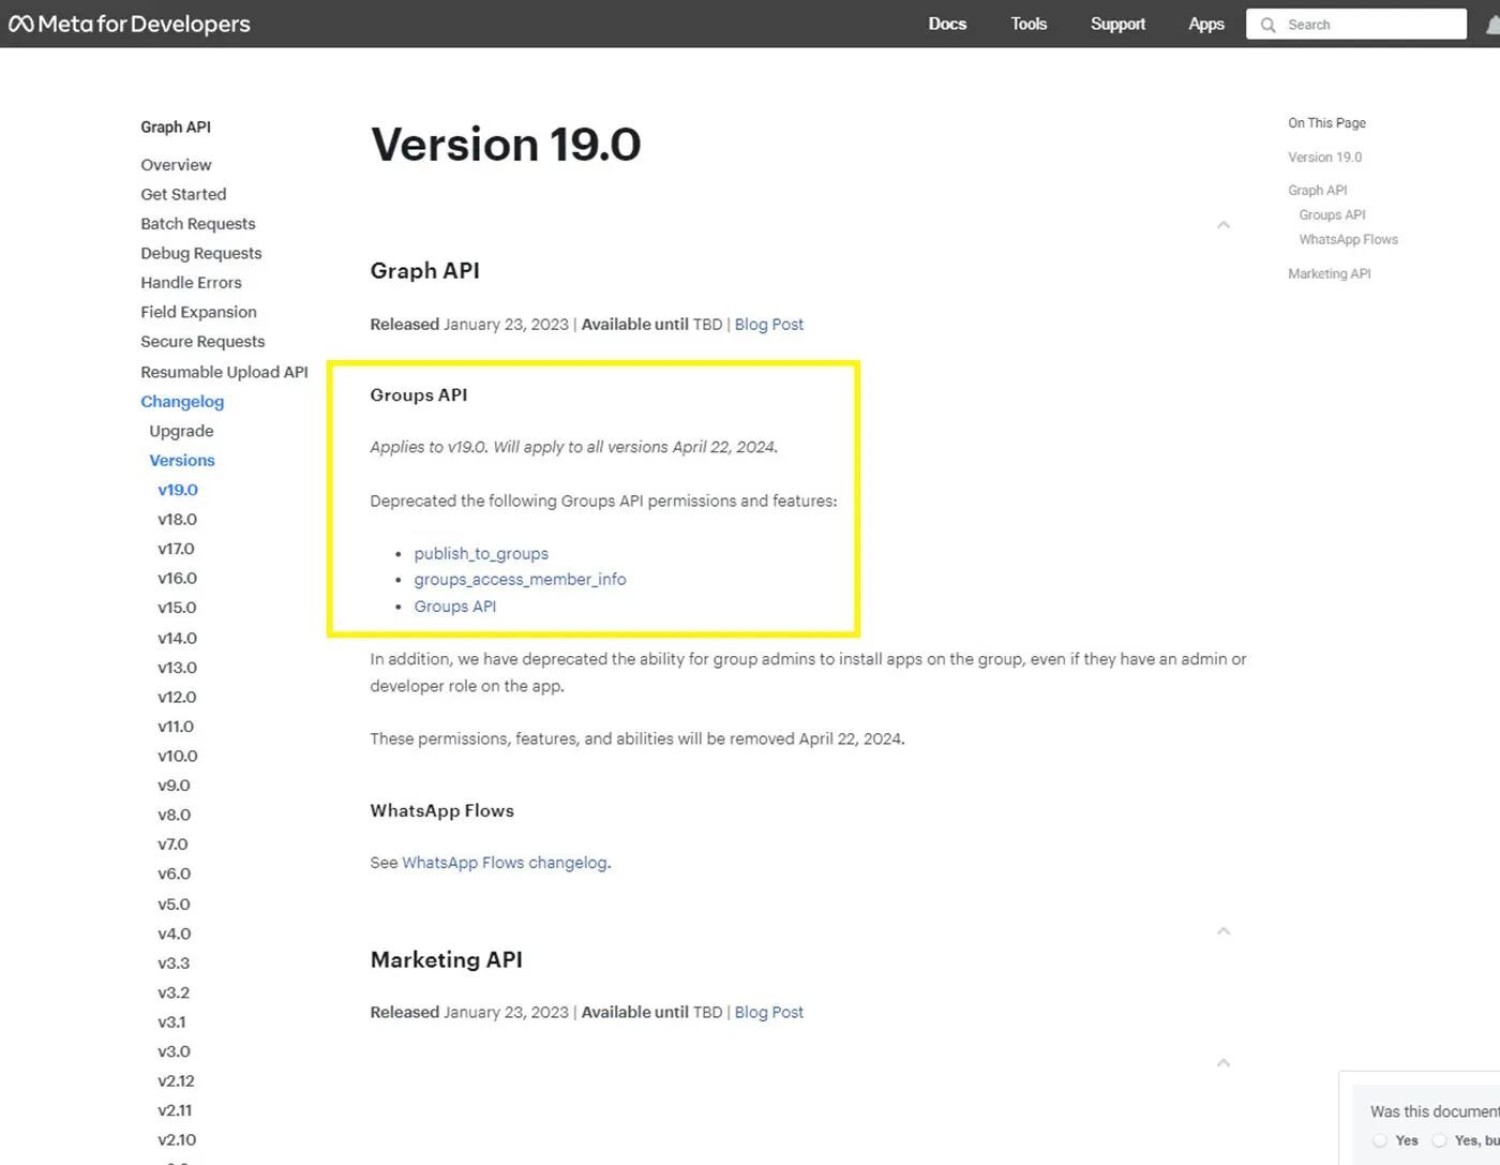The width and height of the screenshot is (1500, 1165).
Task: Click the chevron below Marketing API release line
Action: pos(1223,1063)
